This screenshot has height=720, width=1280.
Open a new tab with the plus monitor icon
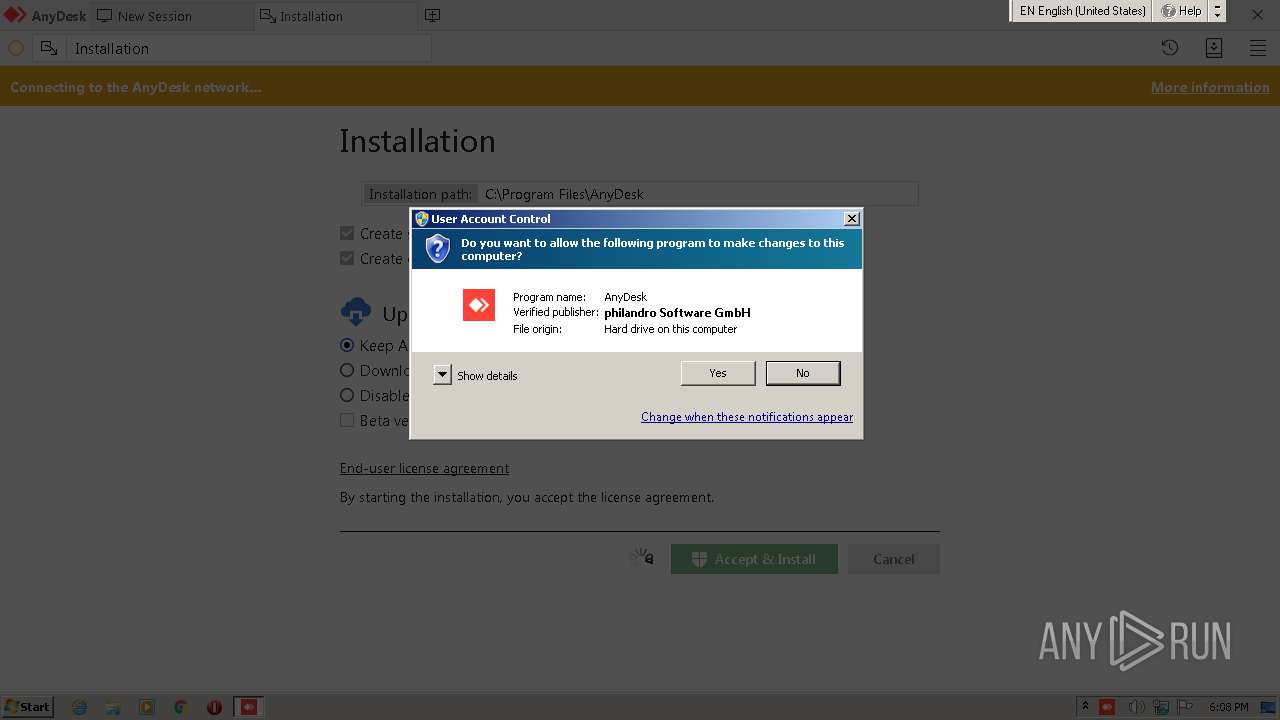tap(432, 16)
